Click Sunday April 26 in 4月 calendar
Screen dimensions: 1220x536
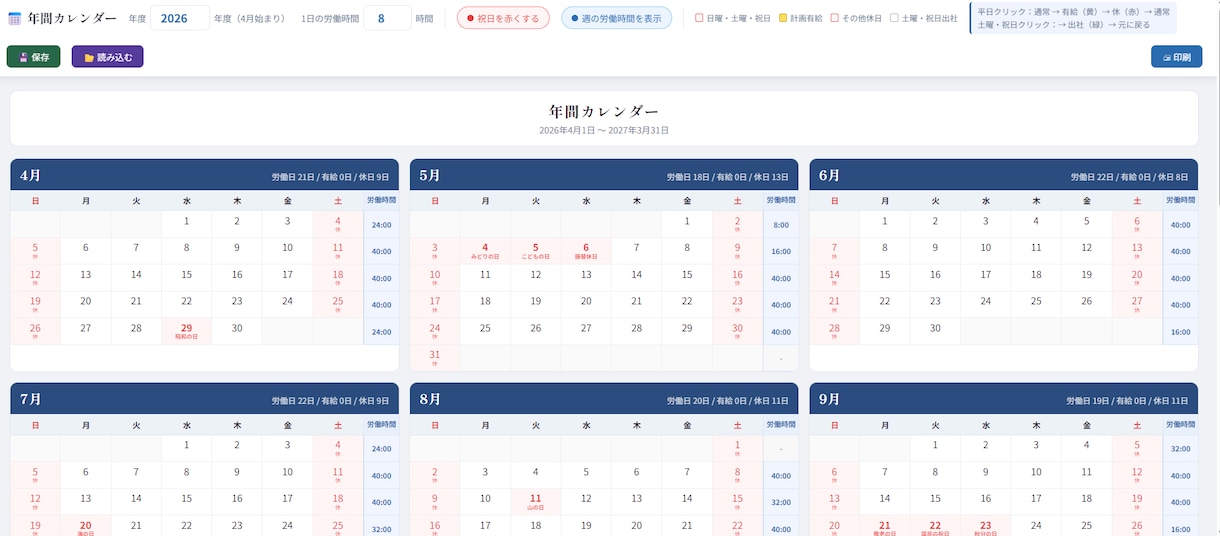coord(35,331)
